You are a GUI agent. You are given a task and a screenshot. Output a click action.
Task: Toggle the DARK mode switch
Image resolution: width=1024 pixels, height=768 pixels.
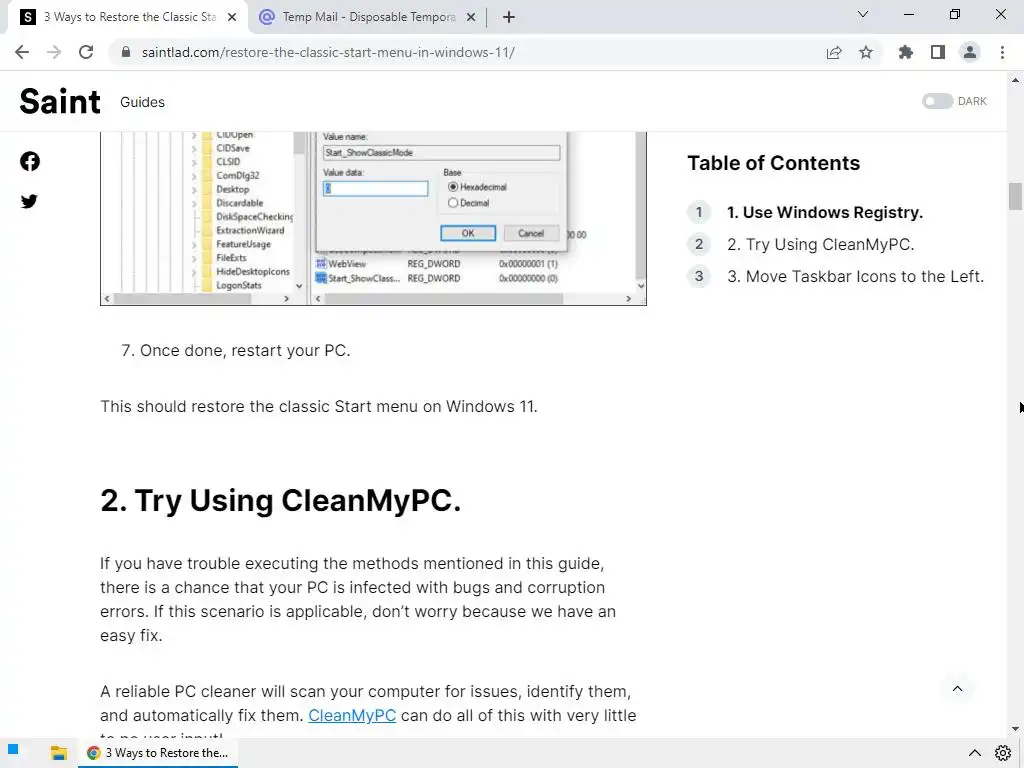coord(937,101)
